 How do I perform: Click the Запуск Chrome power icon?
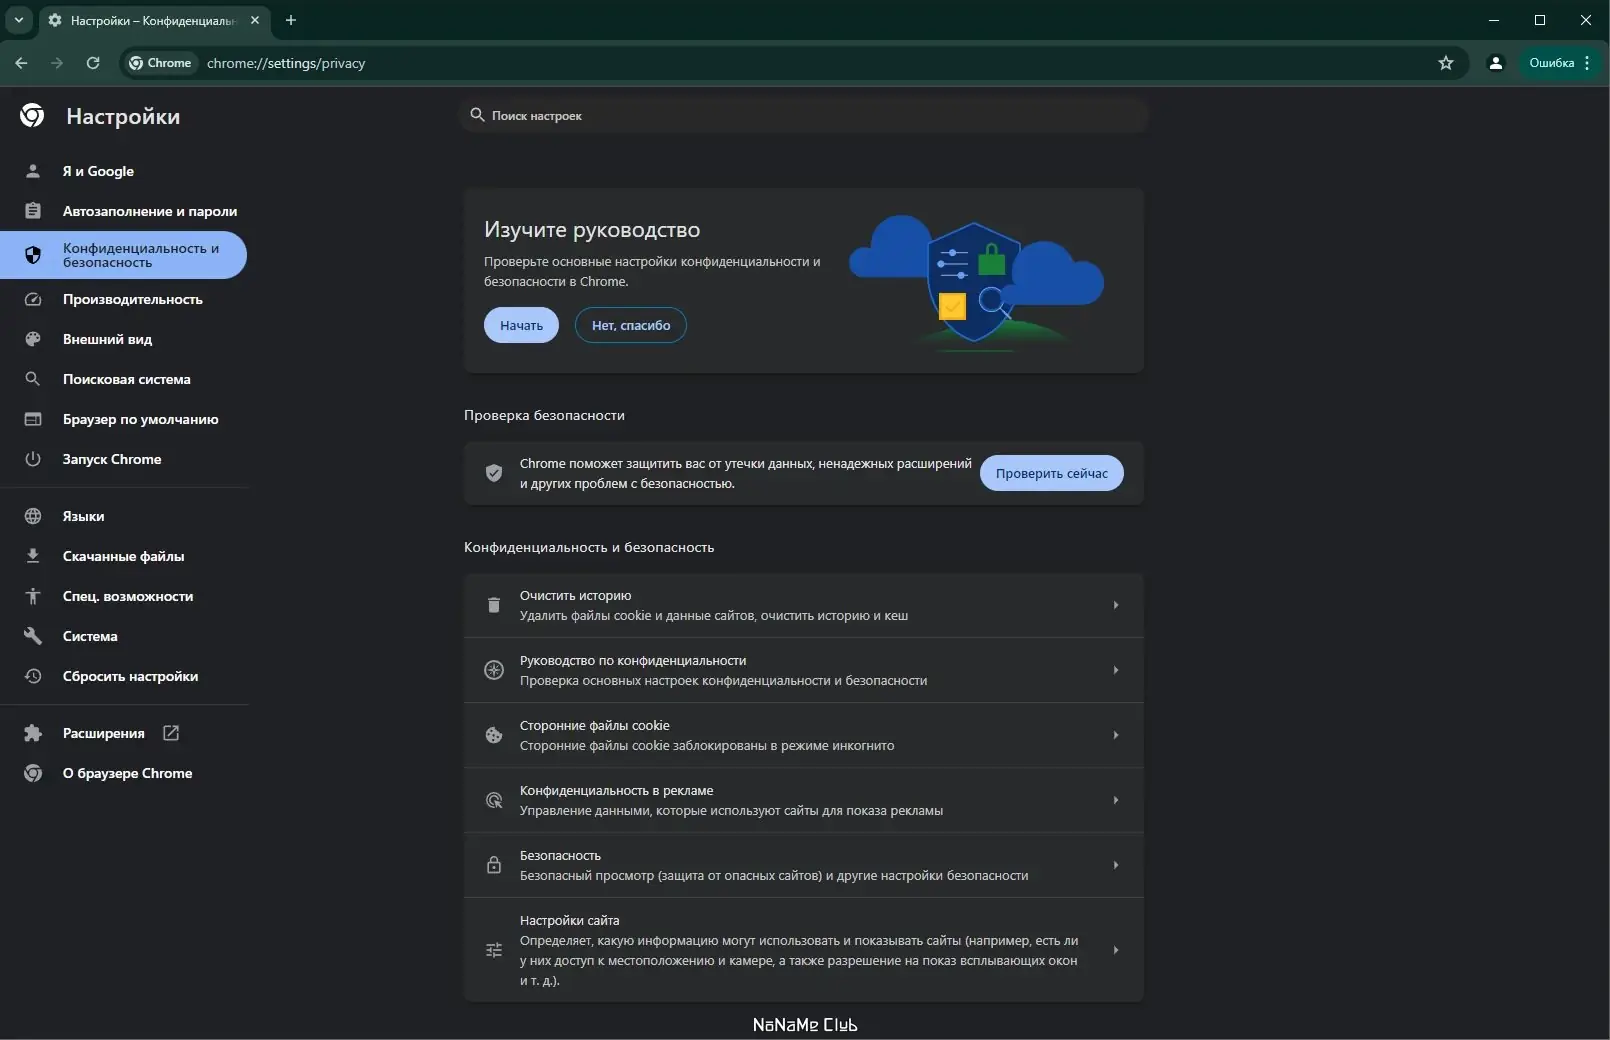pos(33,459)
